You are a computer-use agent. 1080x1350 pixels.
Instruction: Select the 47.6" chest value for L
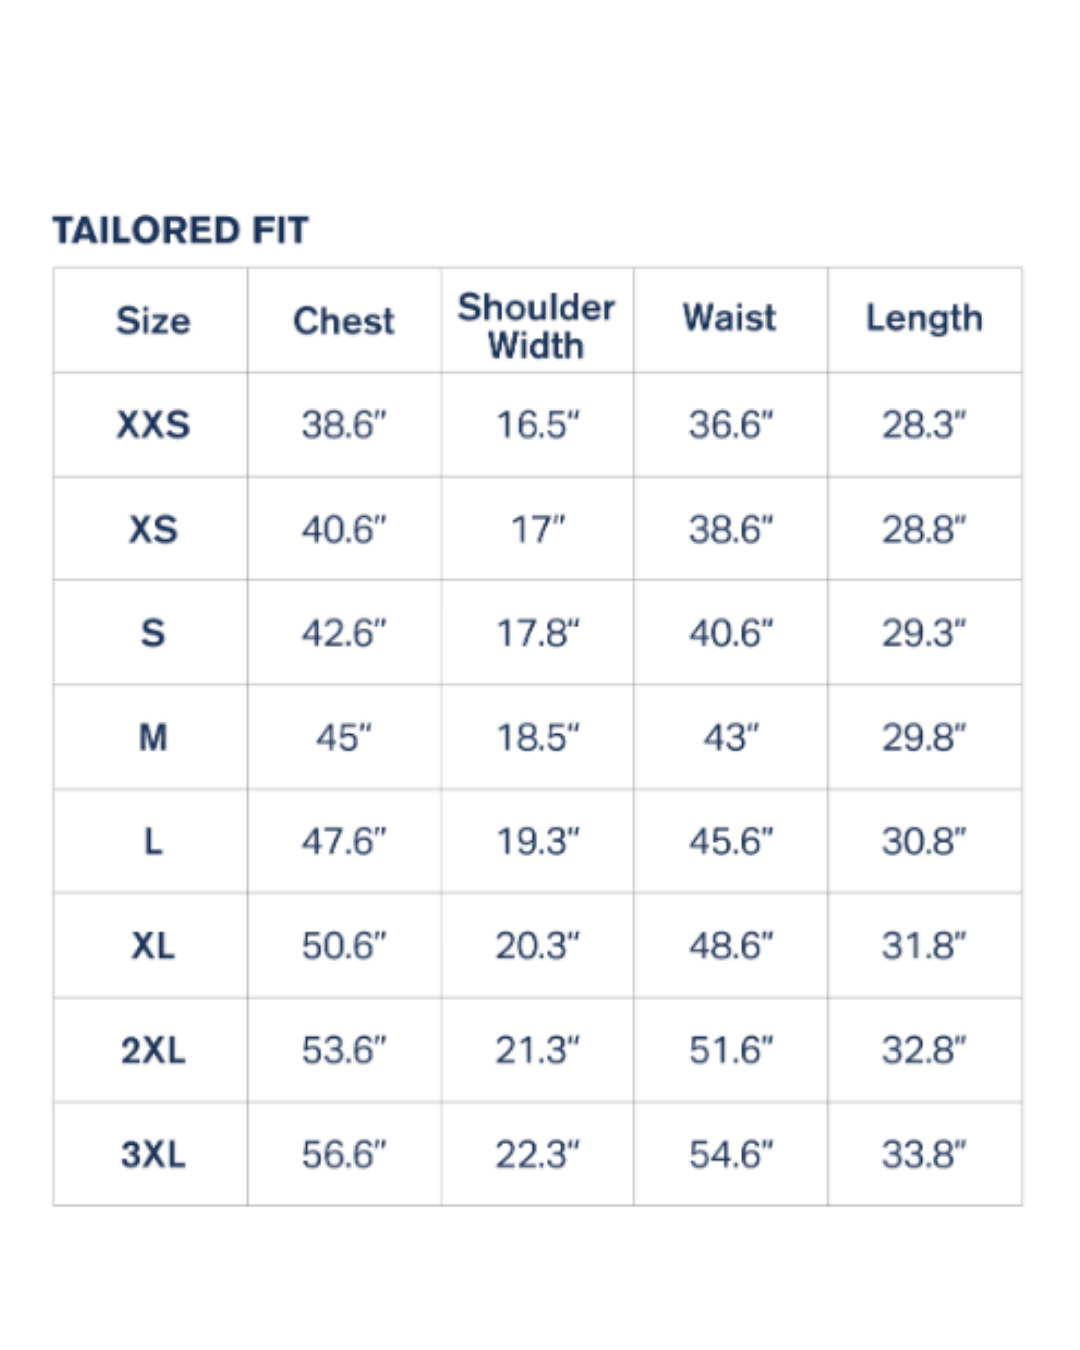pyautogui.click(x=344, y=842)
